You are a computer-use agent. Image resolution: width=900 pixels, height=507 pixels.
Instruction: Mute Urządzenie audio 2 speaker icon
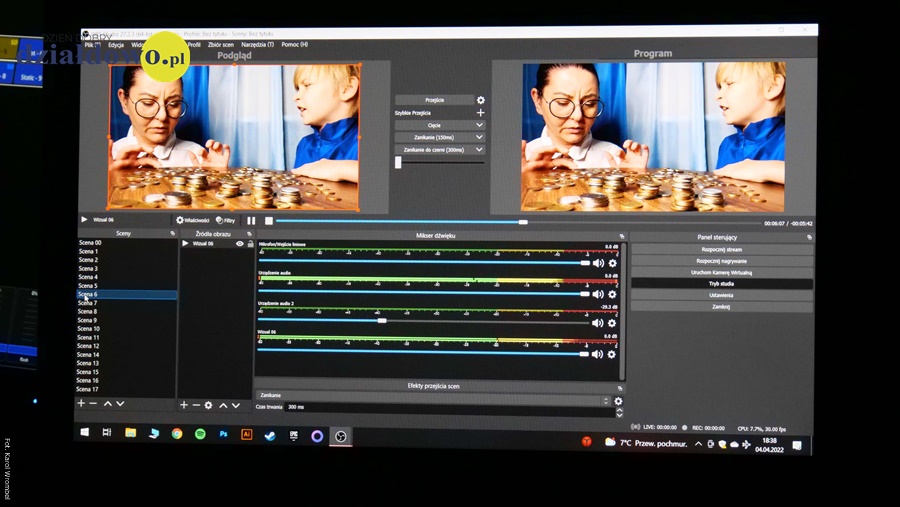coord(598,323)
